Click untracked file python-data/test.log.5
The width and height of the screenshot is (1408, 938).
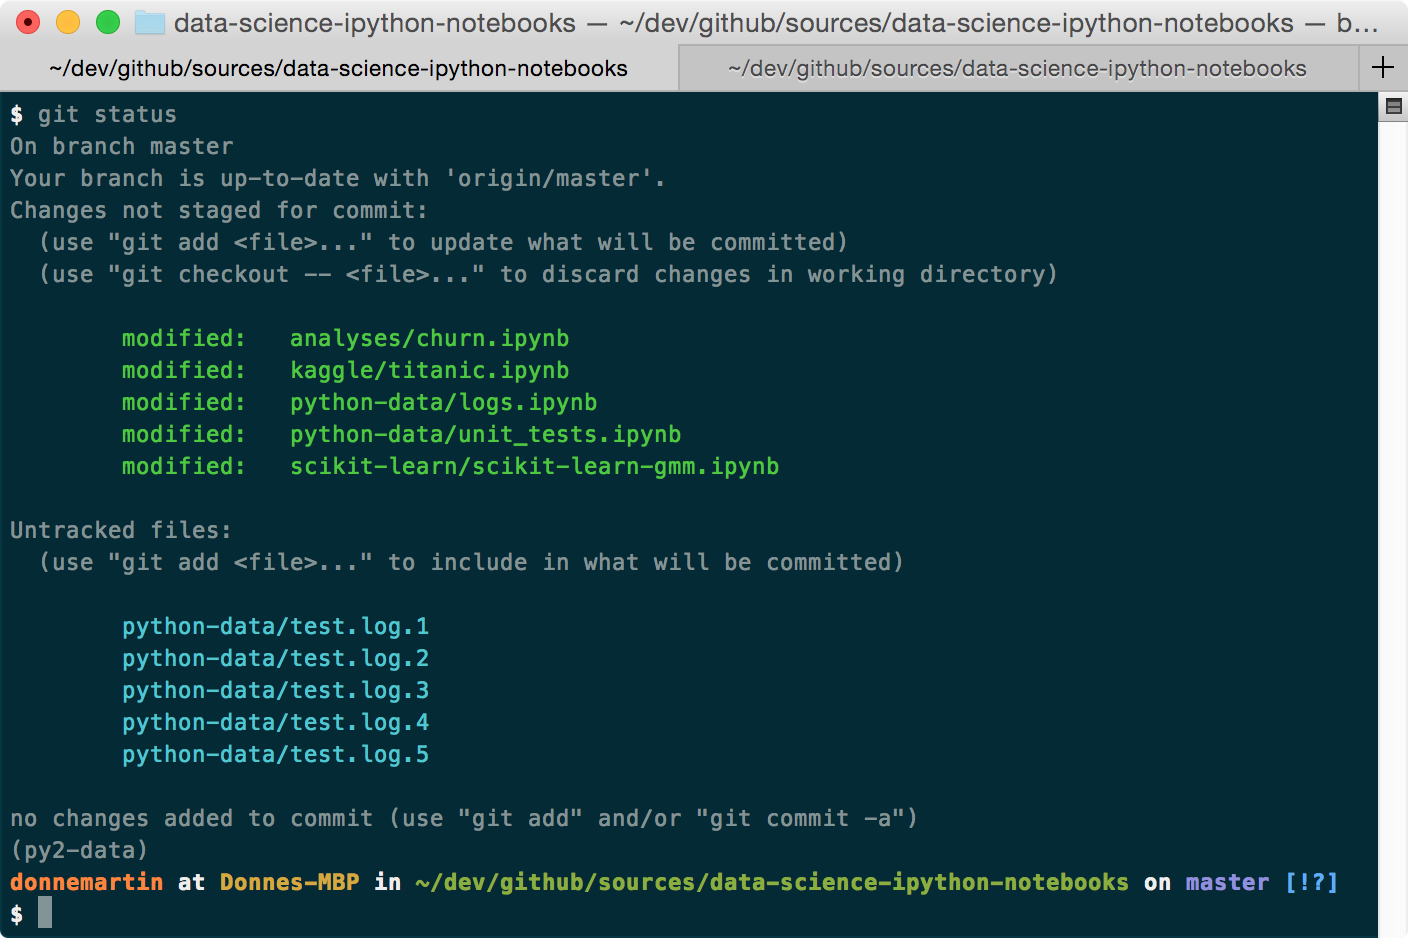[x=275, y=754]
